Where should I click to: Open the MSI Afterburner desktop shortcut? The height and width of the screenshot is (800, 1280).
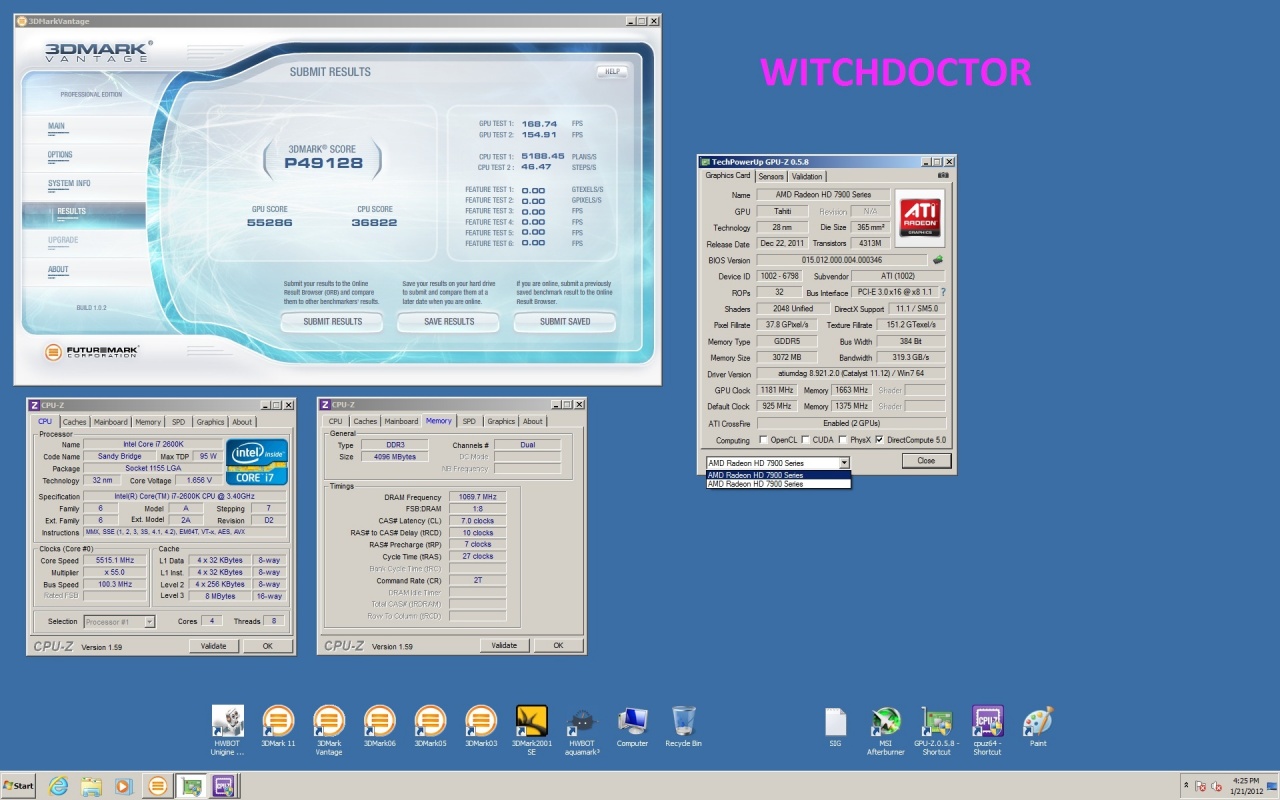(885, 723)
